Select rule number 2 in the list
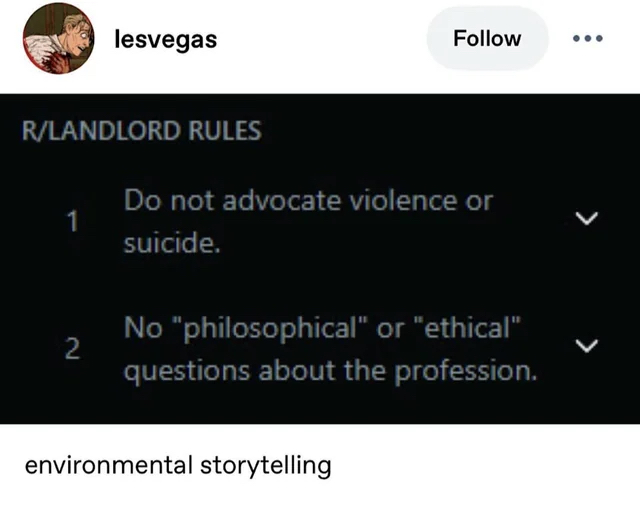640x518 pixels. (x=72, y=349)
